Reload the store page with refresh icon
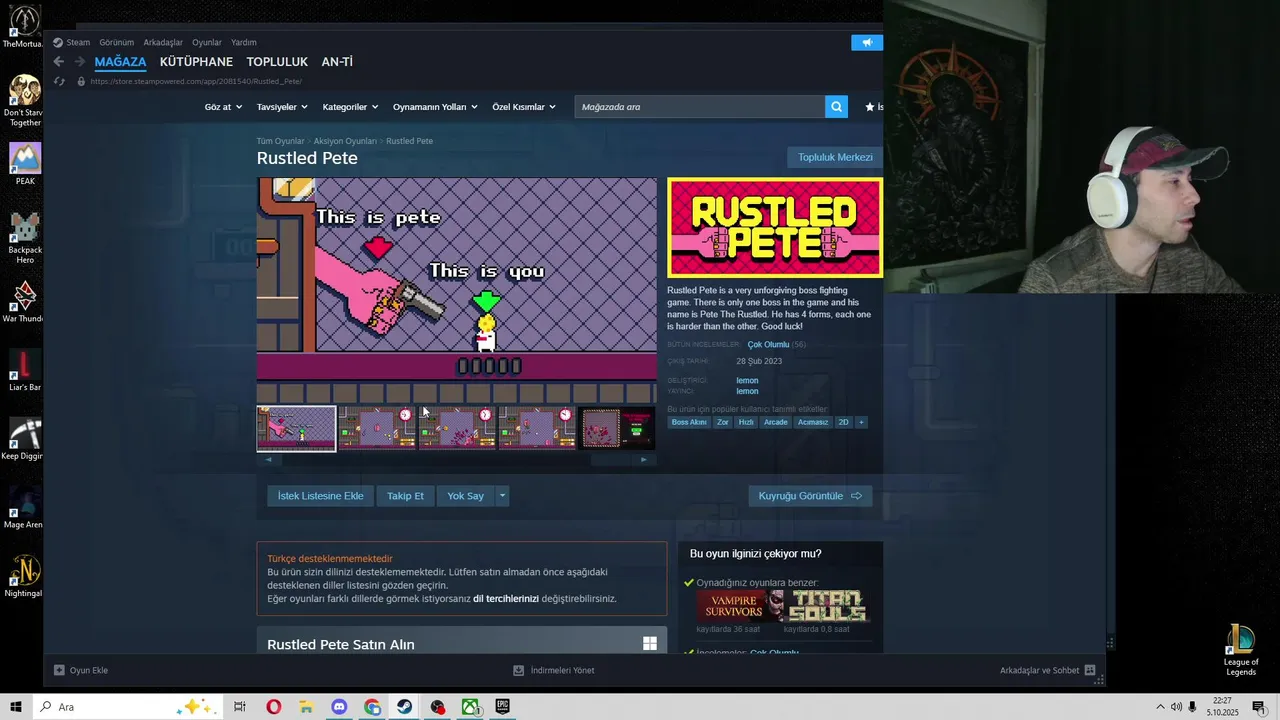 point(59,81)
